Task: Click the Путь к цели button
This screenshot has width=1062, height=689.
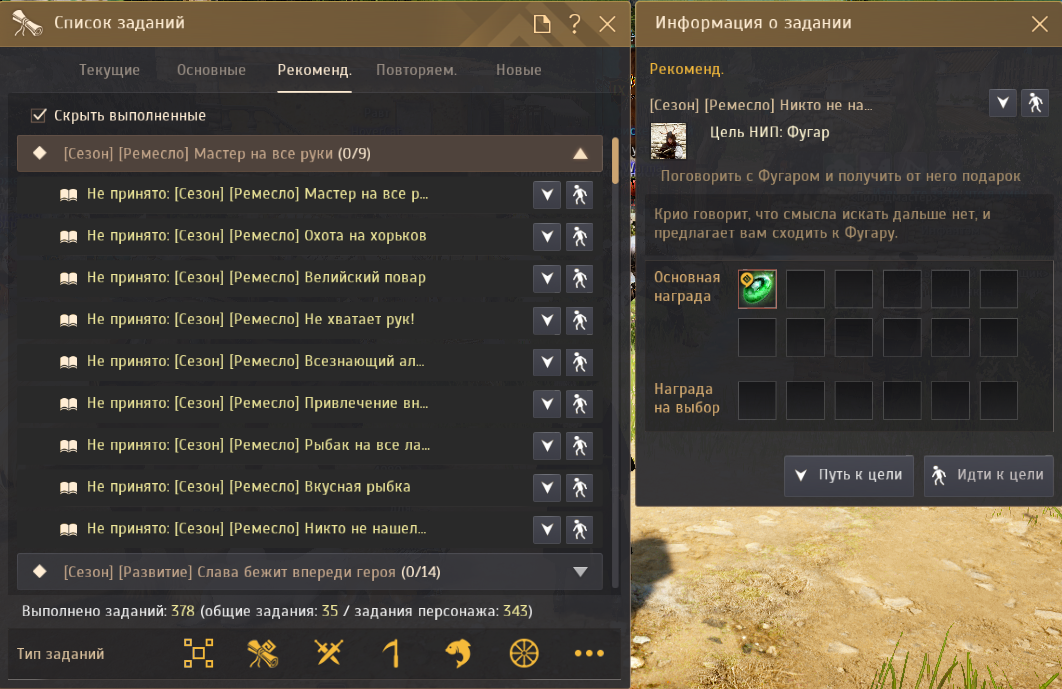Action: (x=849, y=476)
